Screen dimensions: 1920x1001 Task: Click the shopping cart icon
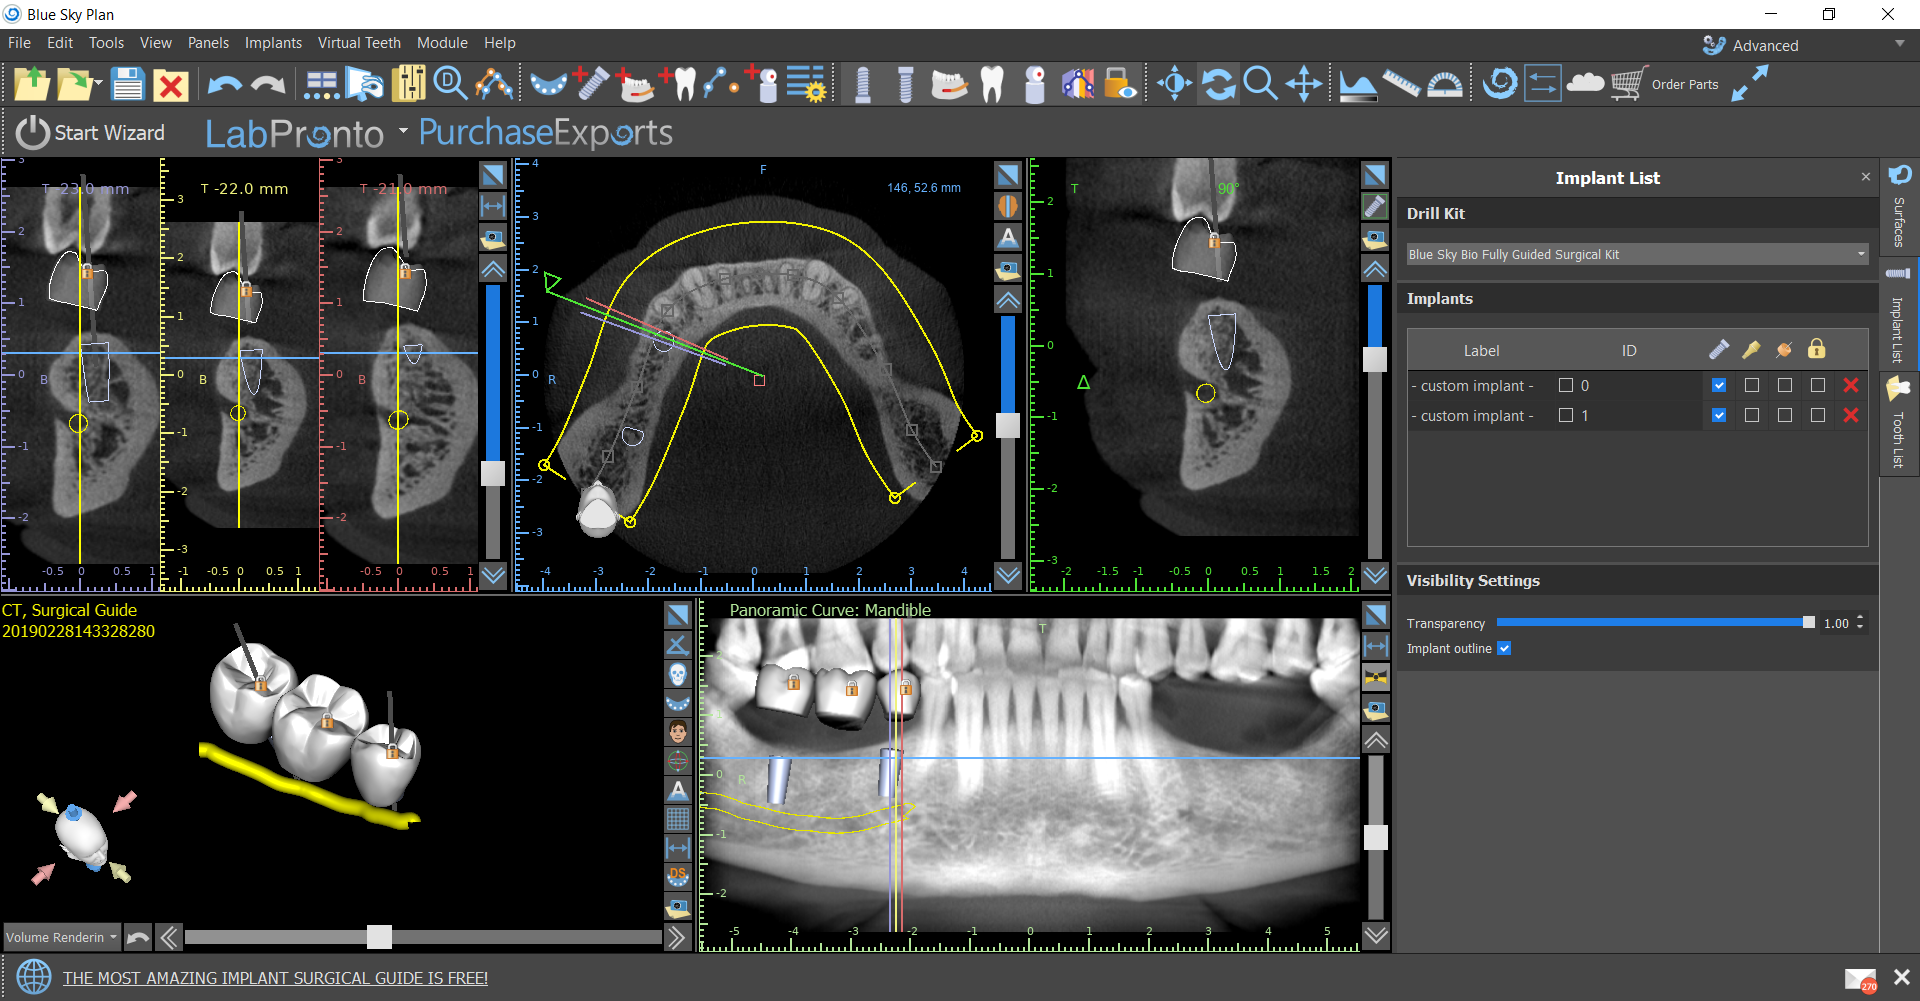(x=1630, y=84)
